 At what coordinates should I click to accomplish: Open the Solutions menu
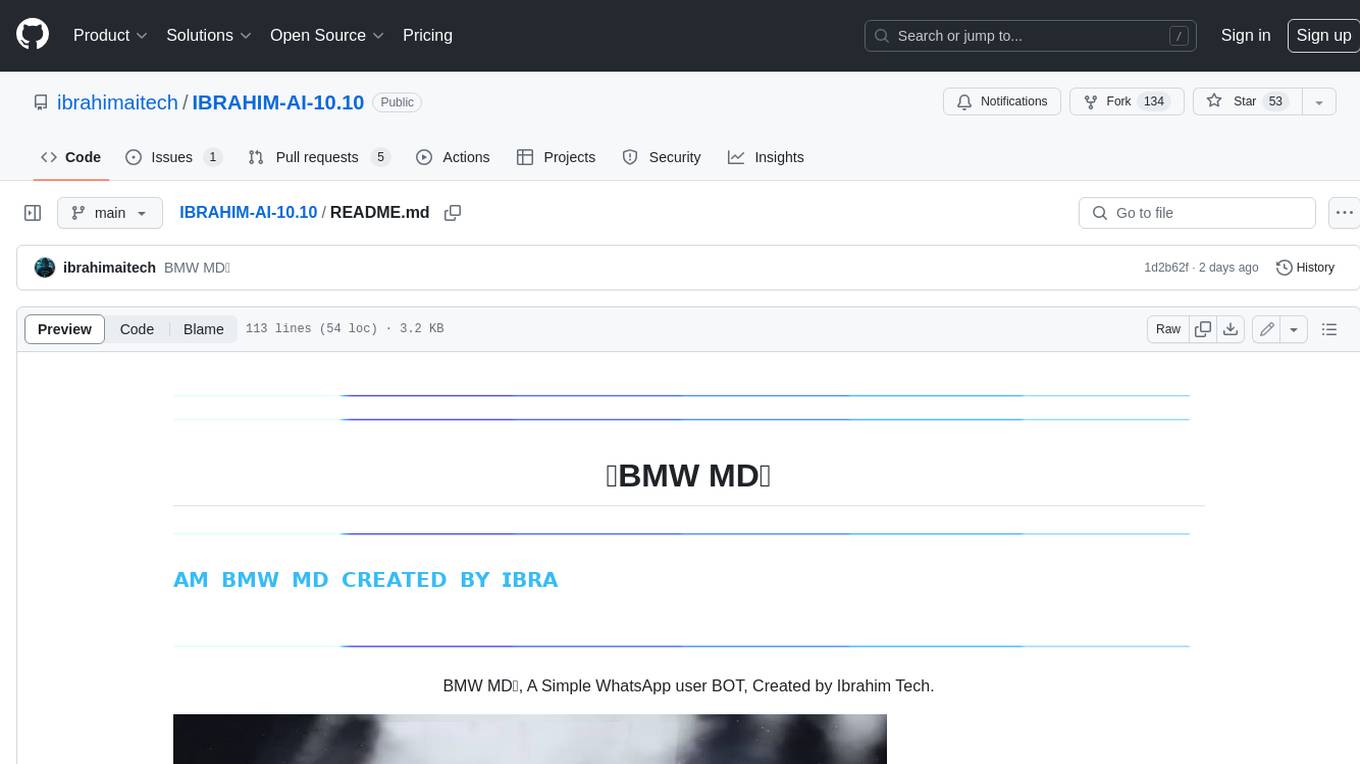click(x=208, y=35)
